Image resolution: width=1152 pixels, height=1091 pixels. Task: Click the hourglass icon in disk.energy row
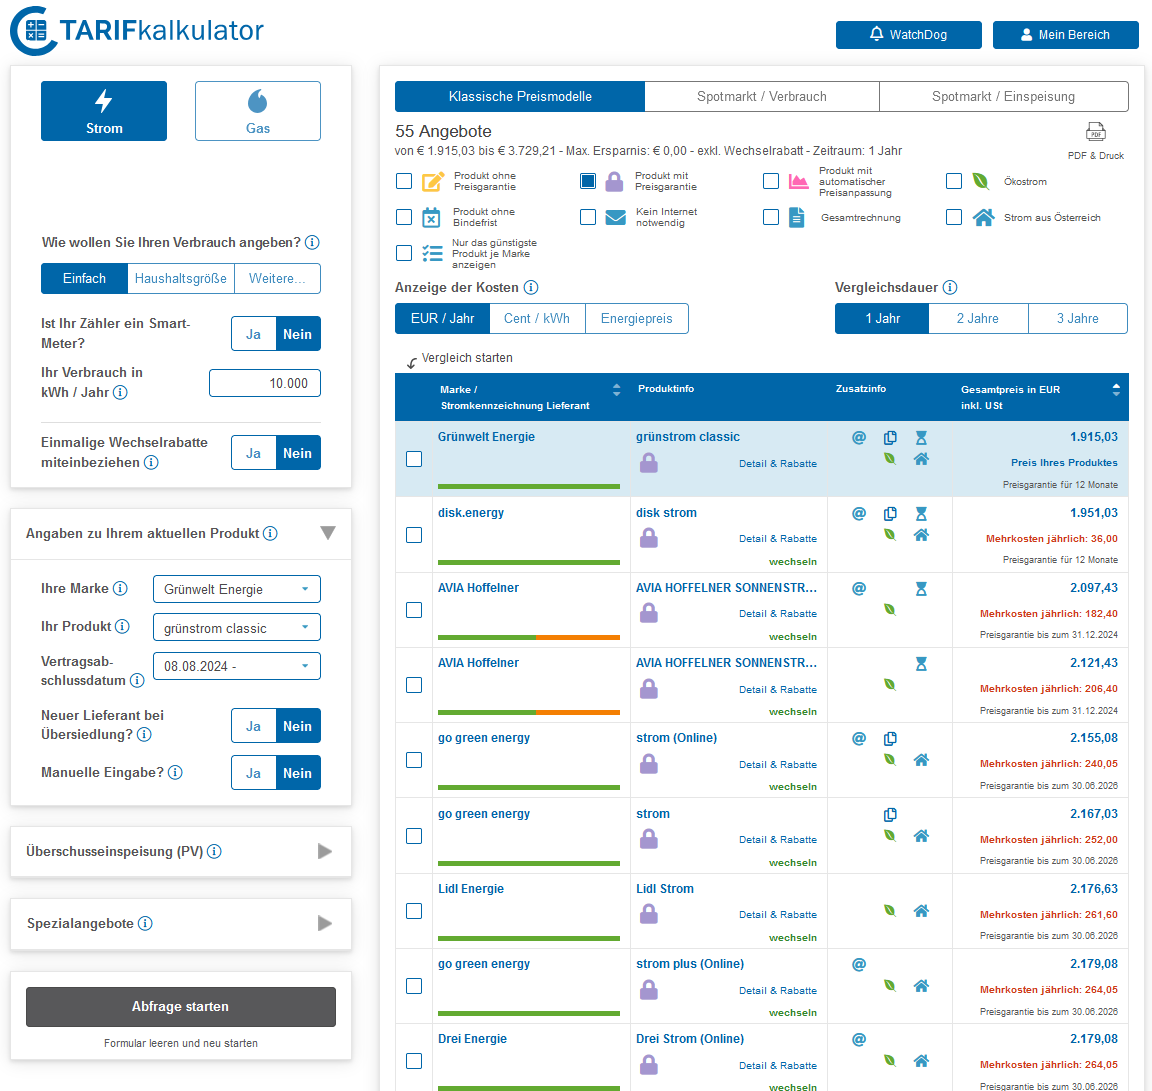point(921,514)
